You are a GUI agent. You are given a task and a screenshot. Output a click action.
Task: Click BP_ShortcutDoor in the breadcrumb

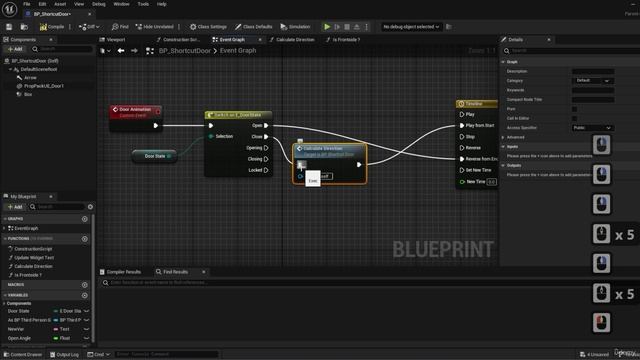pyautogui.click(x=184, y=51)
